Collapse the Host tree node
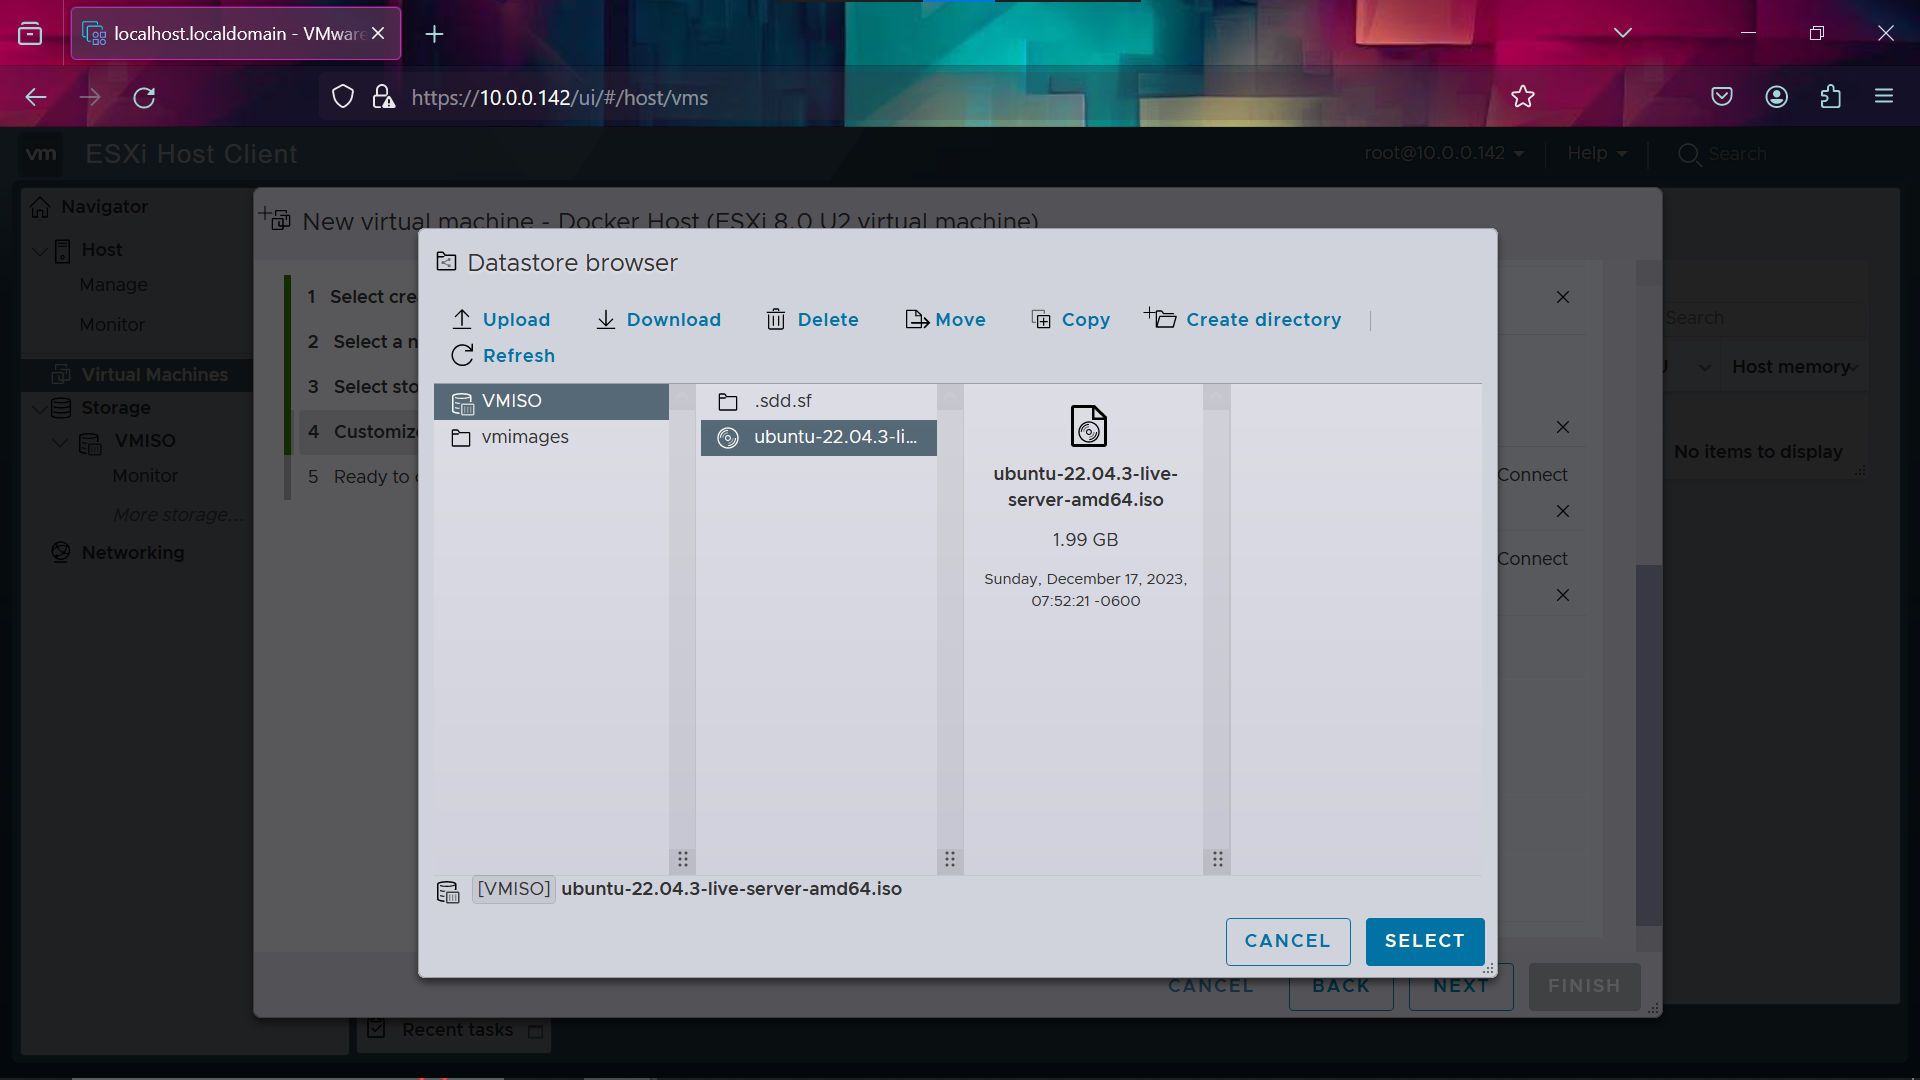This screenshot has width=1920, height=1080. [x=39, y=250]
